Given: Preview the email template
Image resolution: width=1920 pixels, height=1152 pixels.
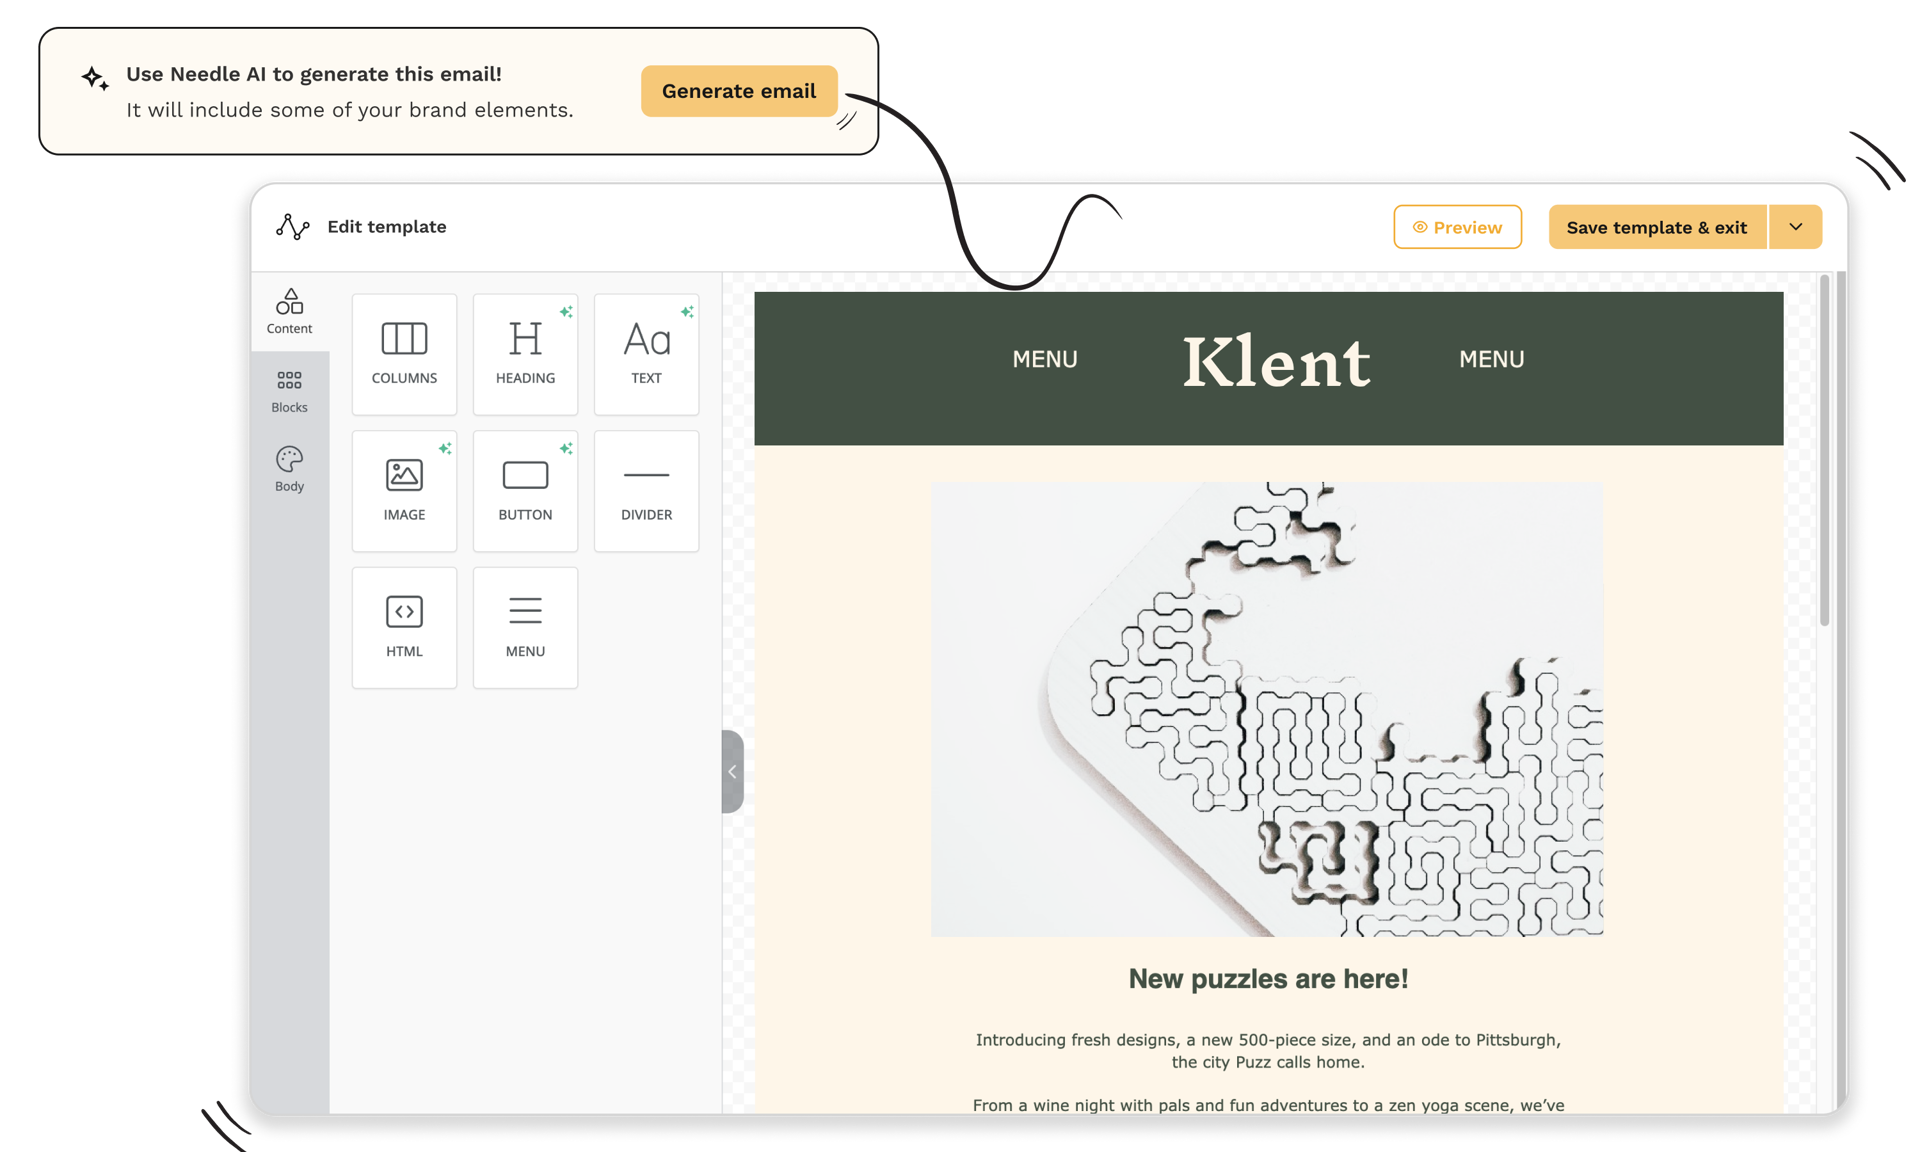Looking at the screenshot, I should [1457, 227].
